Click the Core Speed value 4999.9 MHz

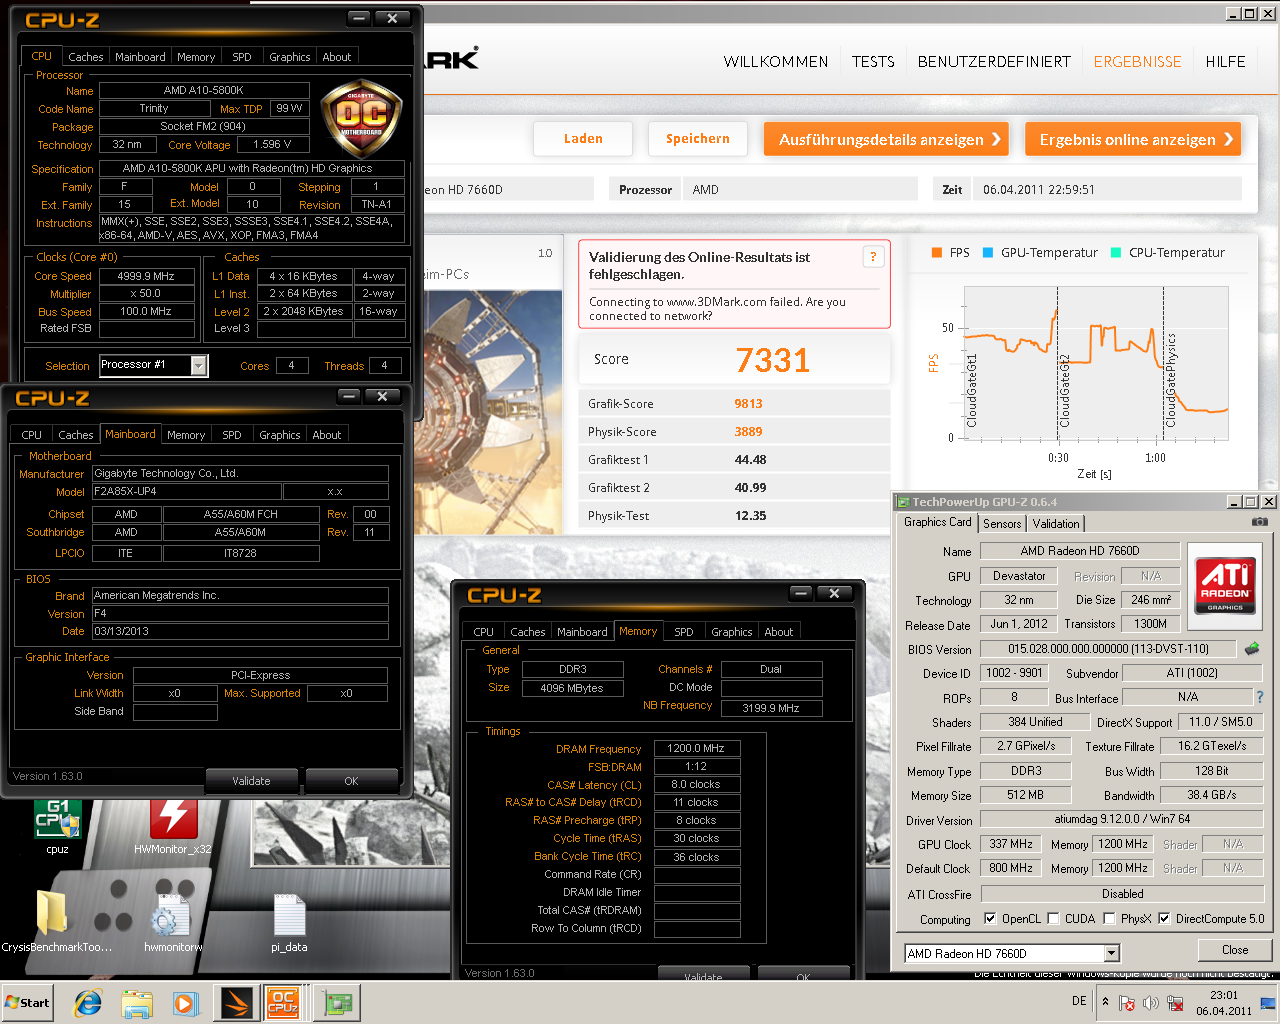[146, 276]
